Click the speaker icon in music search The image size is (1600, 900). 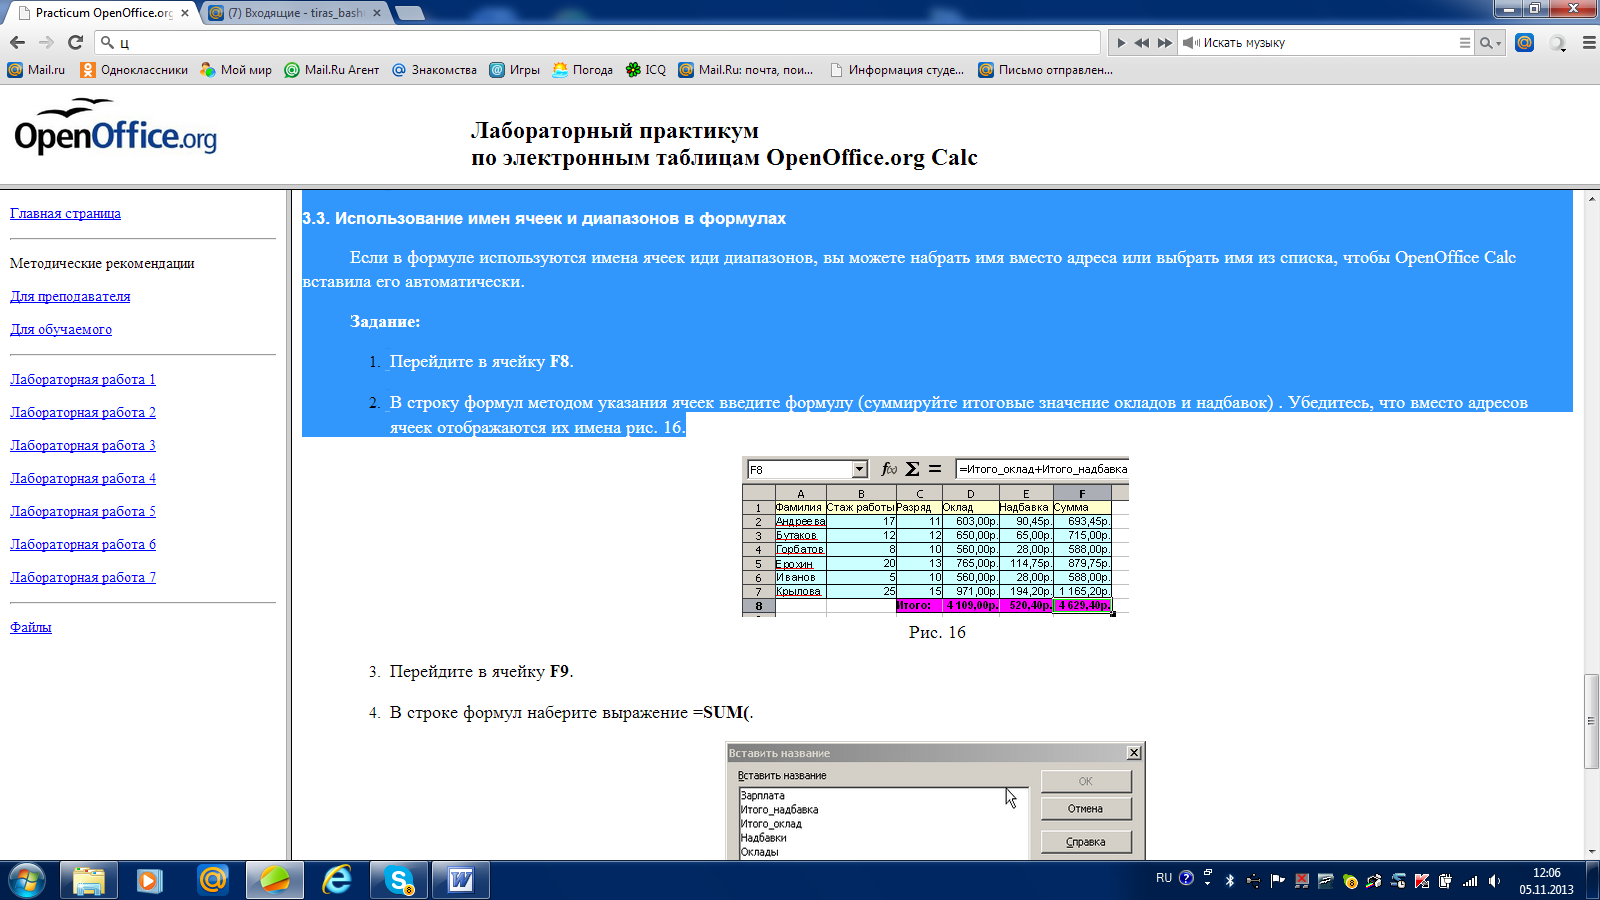click(x=1191, y=43)
